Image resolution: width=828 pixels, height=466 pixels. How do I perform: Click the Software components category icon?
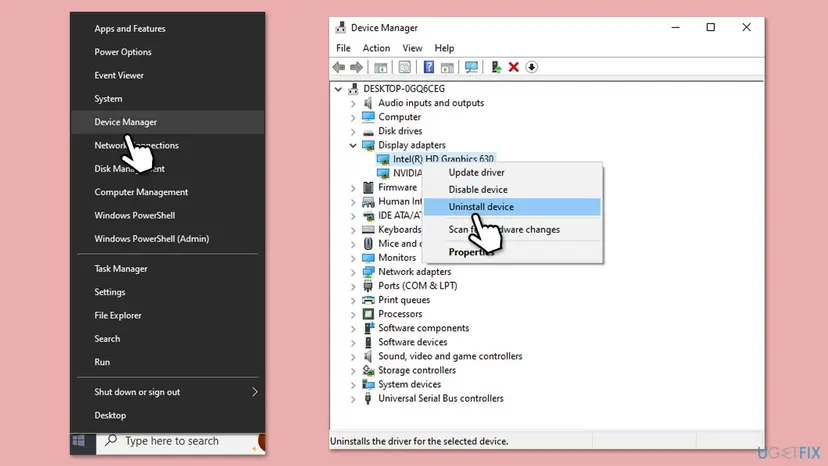pyautogui.click(x=368, y=328)
